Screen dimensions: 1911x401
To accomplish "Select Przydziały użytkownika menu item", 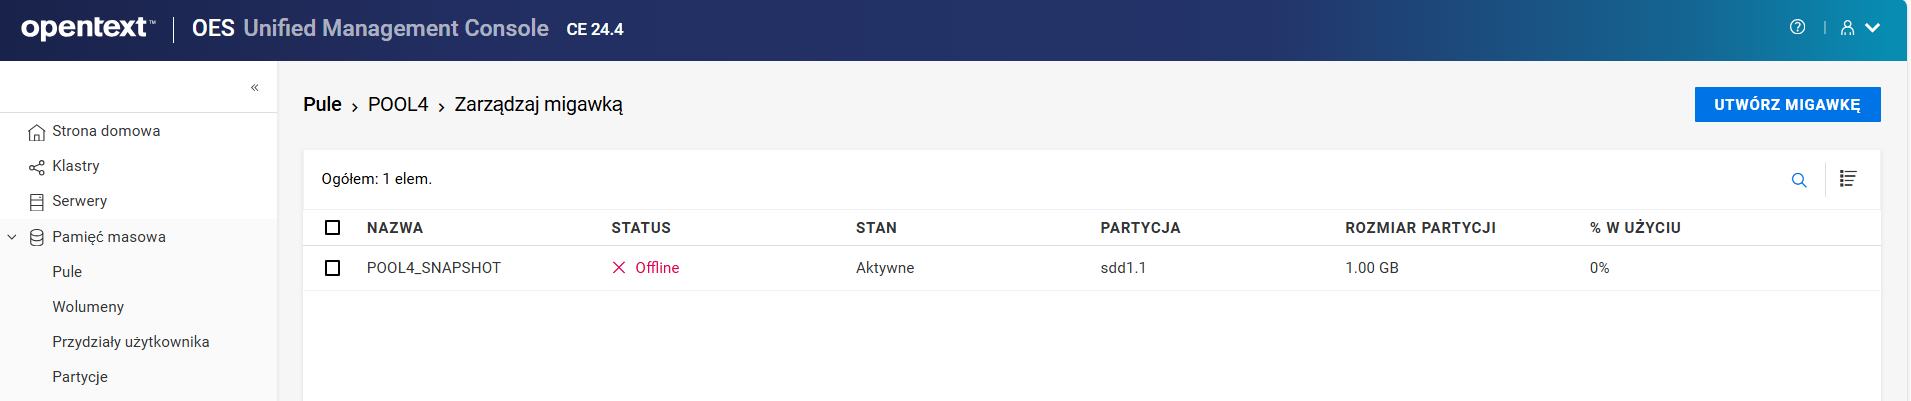I will 131,342.
